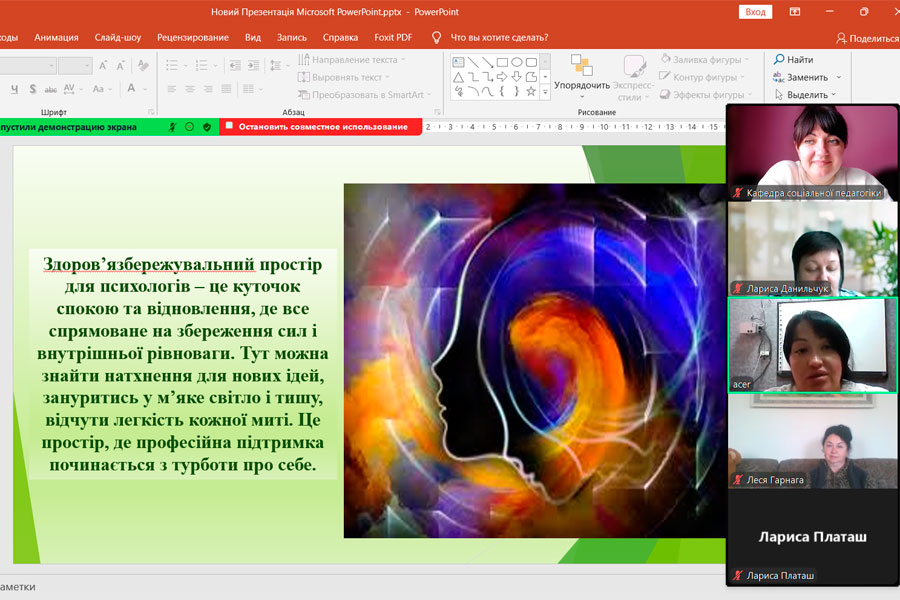Click the security shield icon in the share bar
Viewport: 900px width, 600px height.
[207, 127]
